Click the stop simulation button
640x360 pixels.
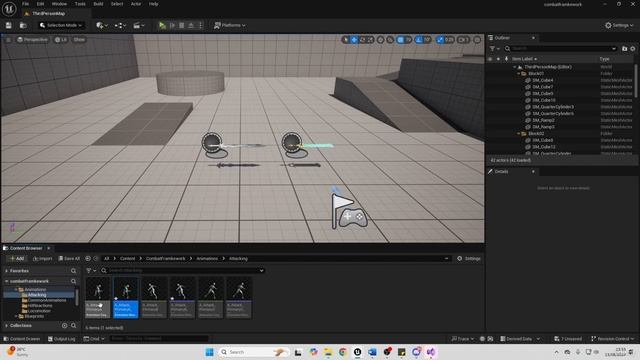click(x=182, y=25)
